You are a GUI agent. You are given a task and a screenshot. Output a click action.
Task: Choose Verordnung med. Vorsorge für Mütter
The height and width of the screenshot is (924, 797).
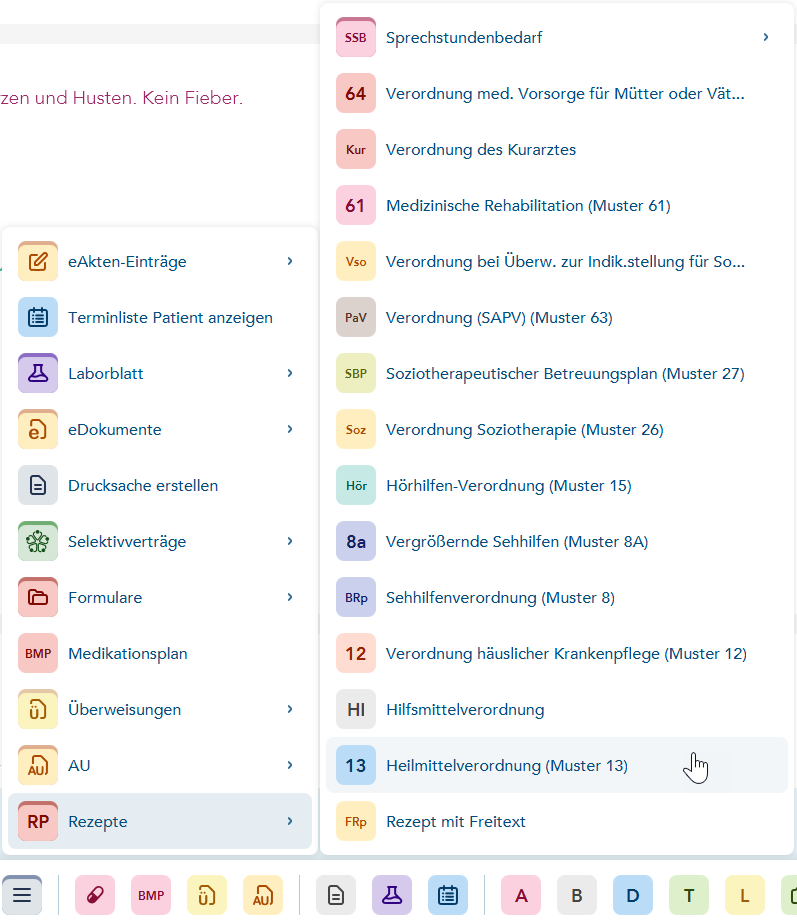click(x=556, y=93)
